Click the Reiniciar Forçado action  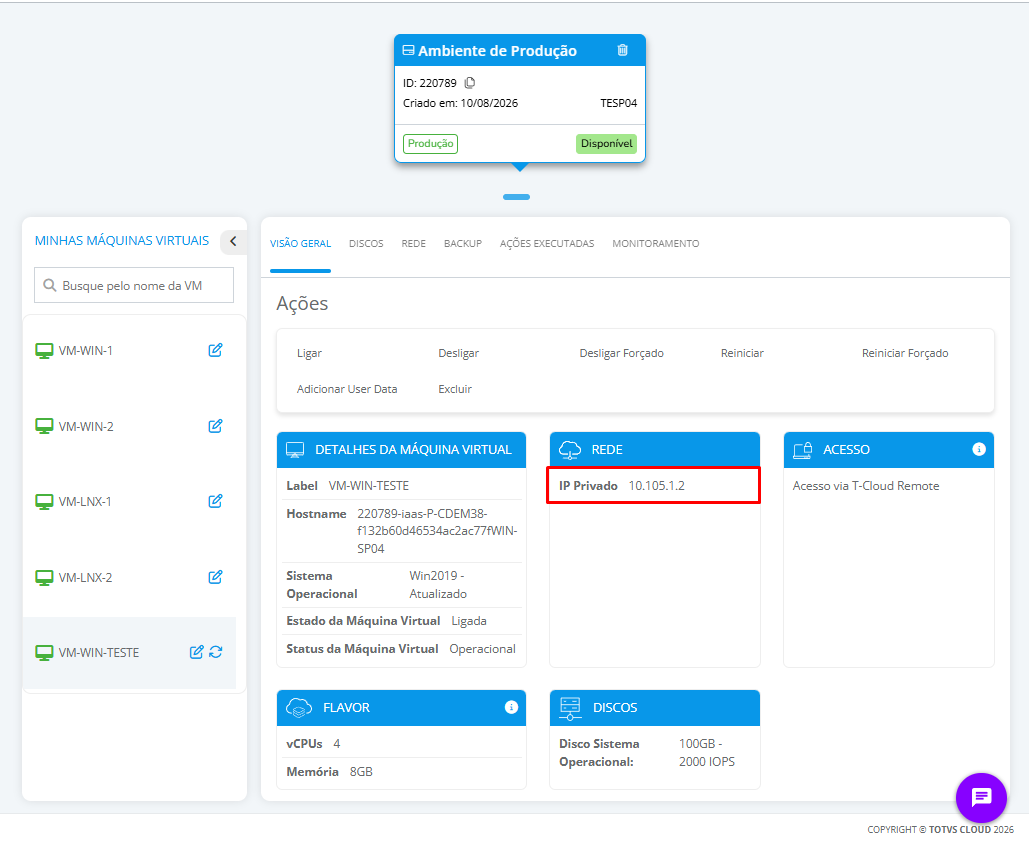[905, 353]
